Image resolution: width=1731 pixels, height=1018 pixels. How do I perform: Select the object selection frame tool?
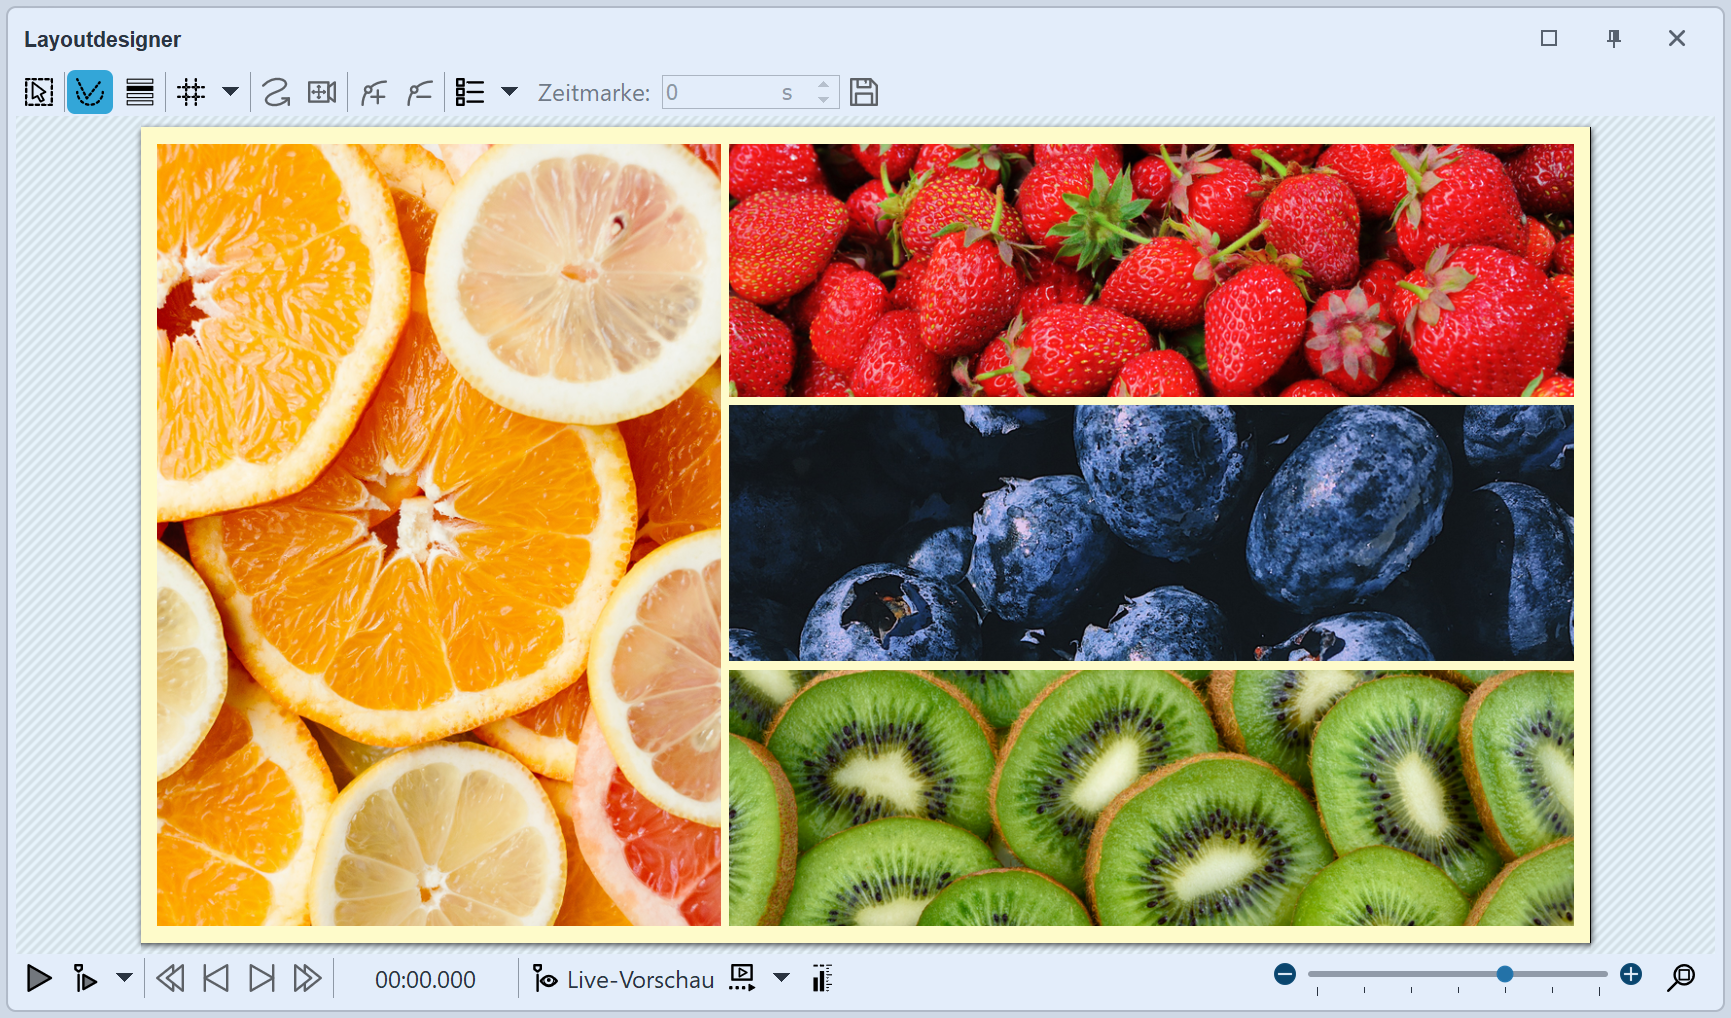point(39,93)
